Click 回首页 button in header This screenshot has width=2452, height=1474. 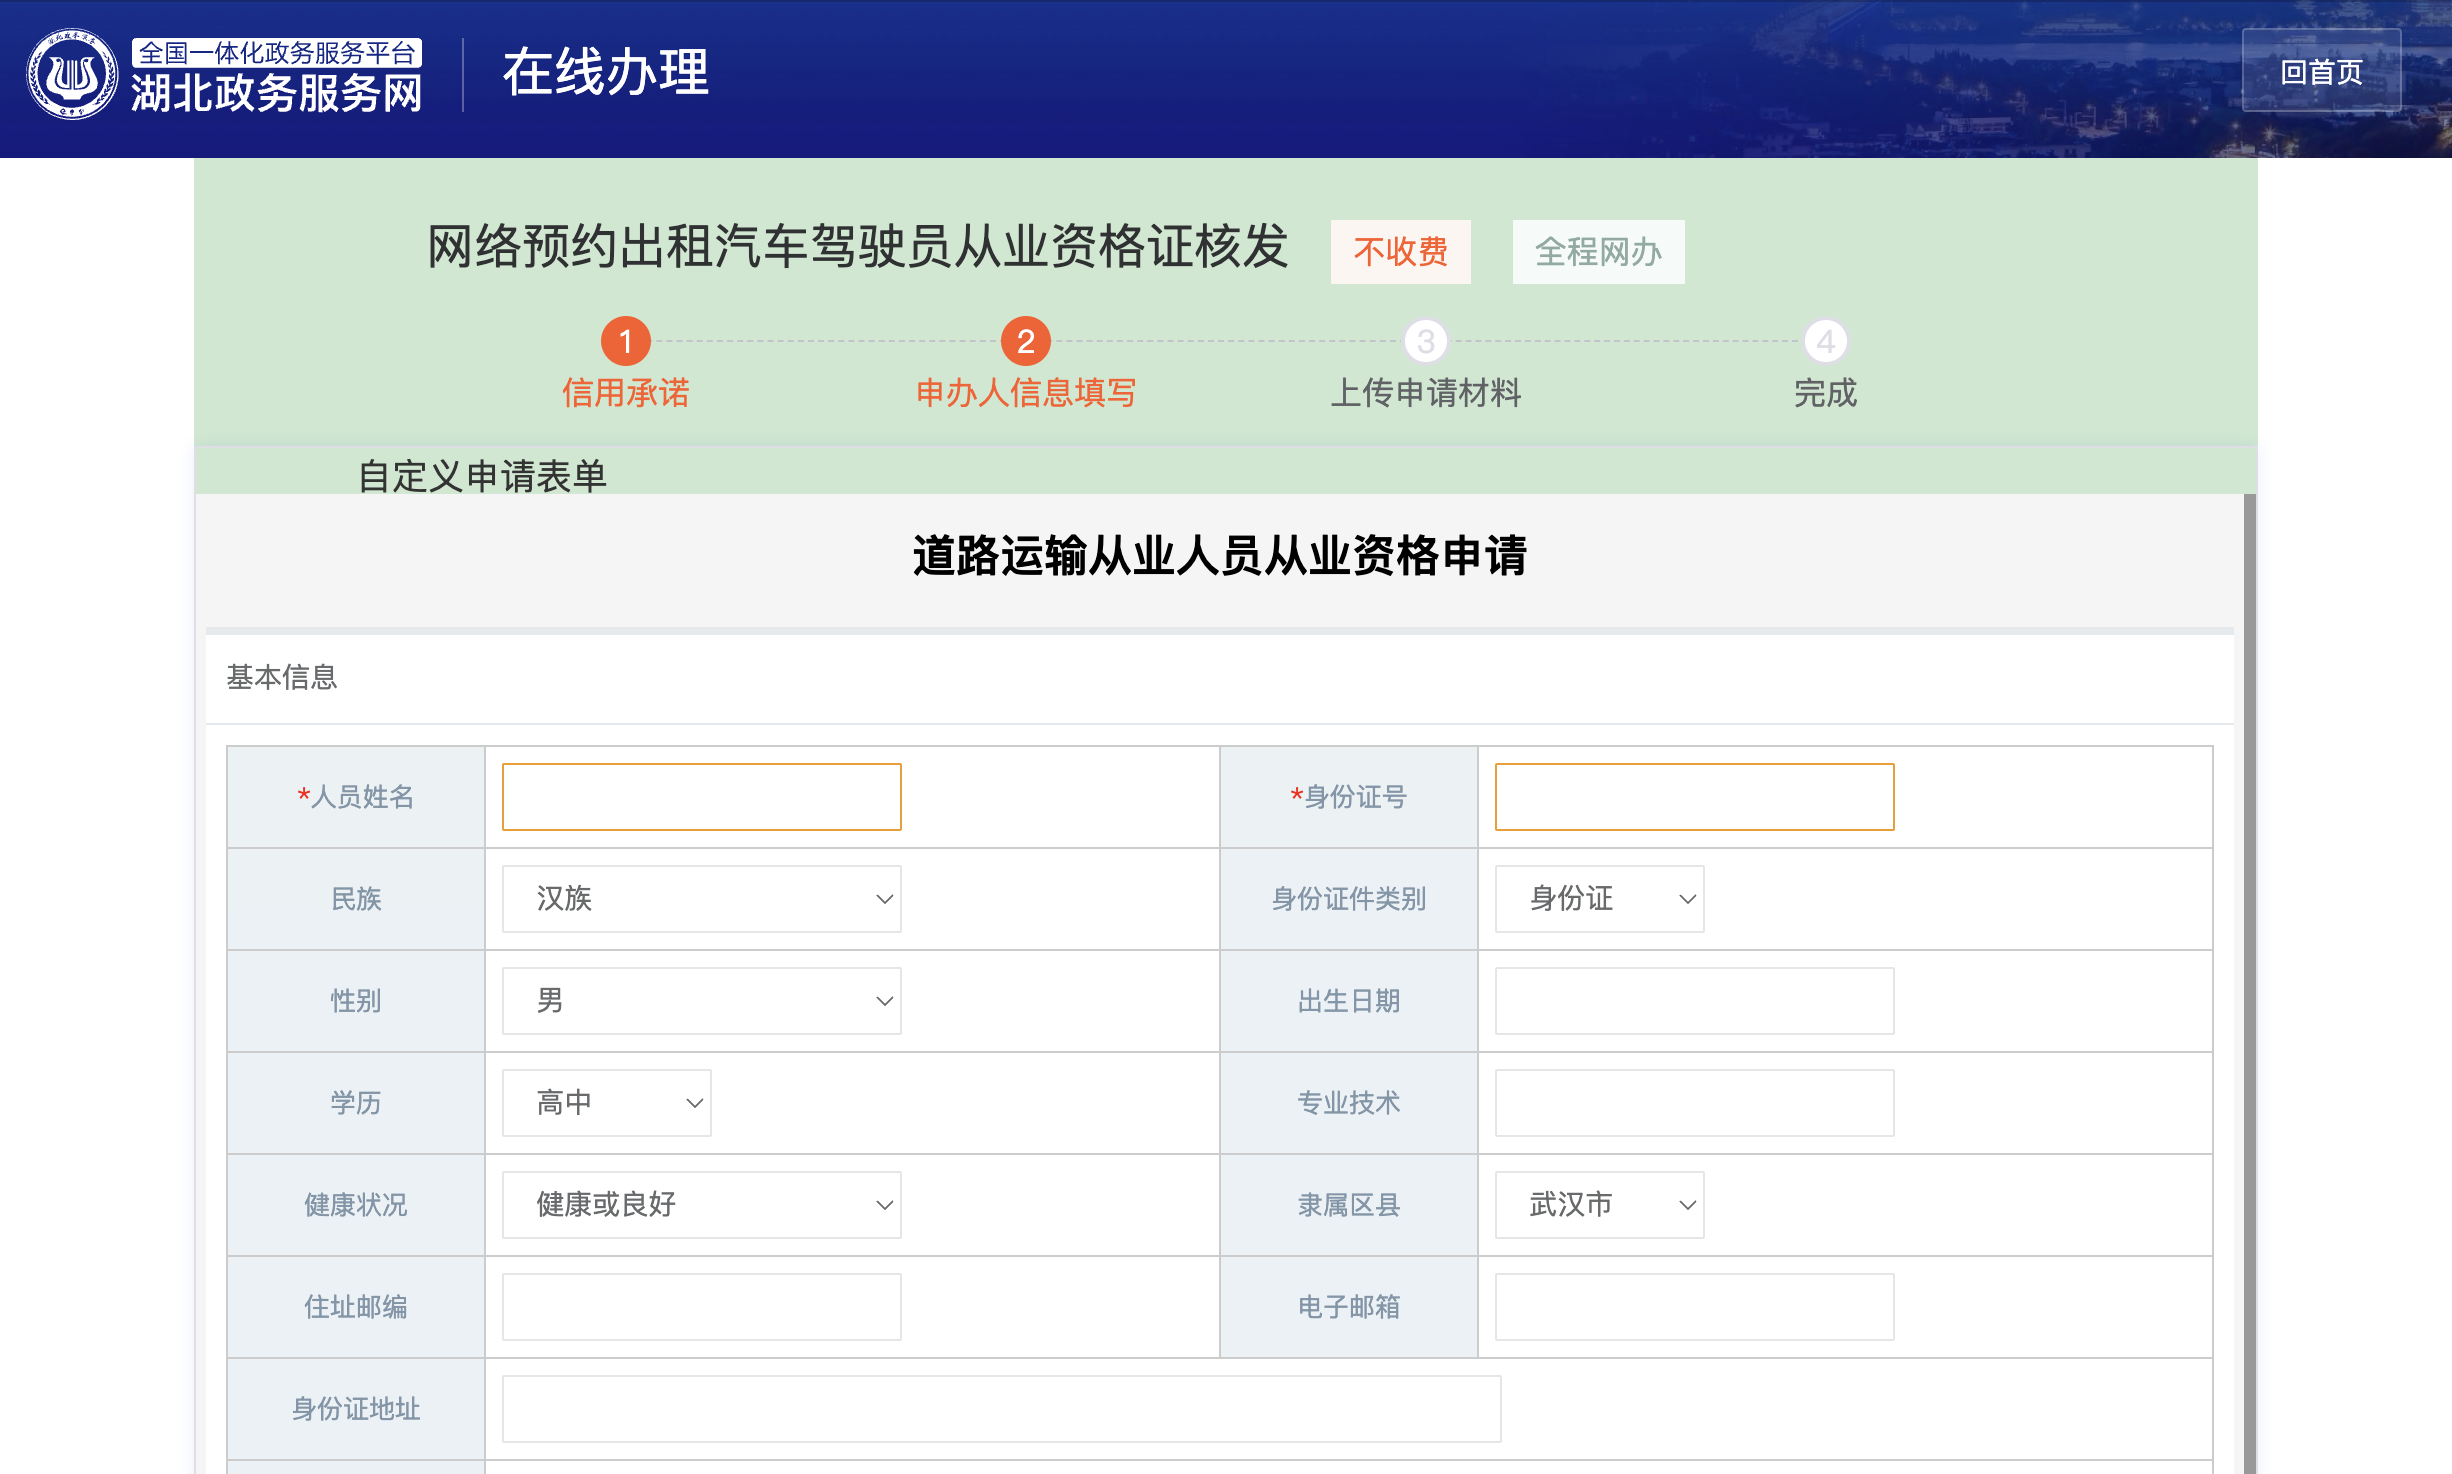coord(2320,71)
